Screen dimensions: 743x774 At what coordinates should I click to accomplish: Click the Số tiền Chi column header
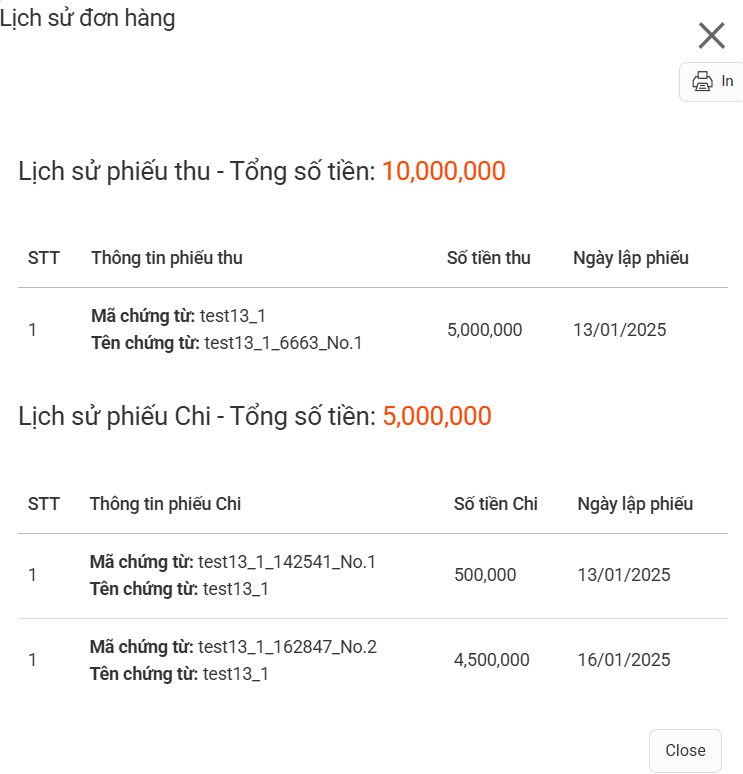tap(496, 503)
